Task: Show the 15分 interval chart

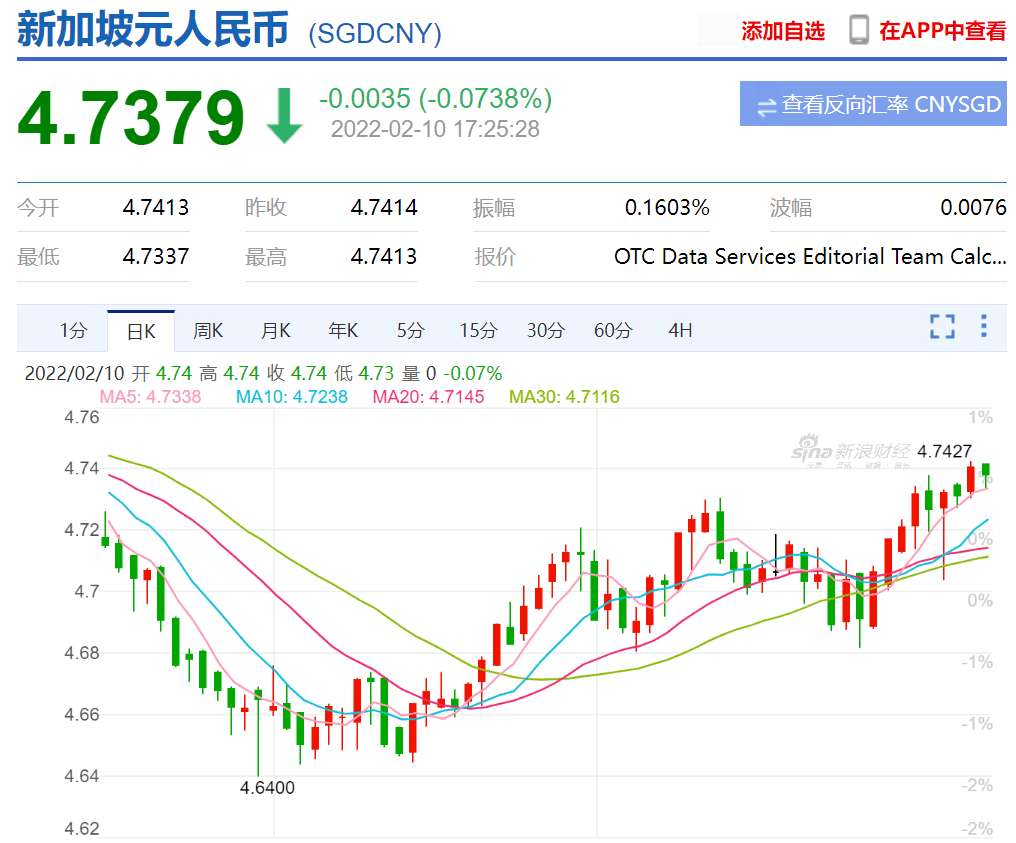Action: pos(478,330)
